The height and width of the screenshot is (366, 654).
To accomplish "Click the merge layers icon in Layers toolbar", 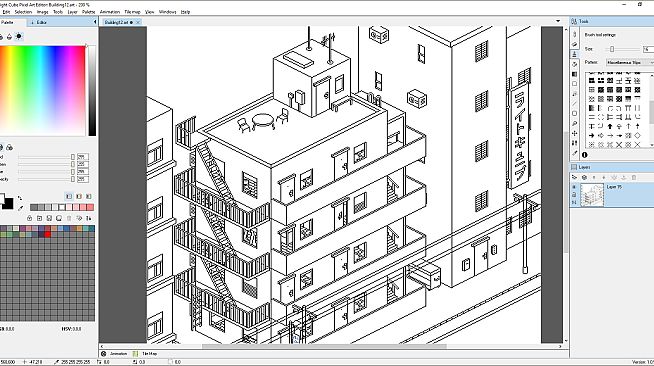I will [614, 178].
